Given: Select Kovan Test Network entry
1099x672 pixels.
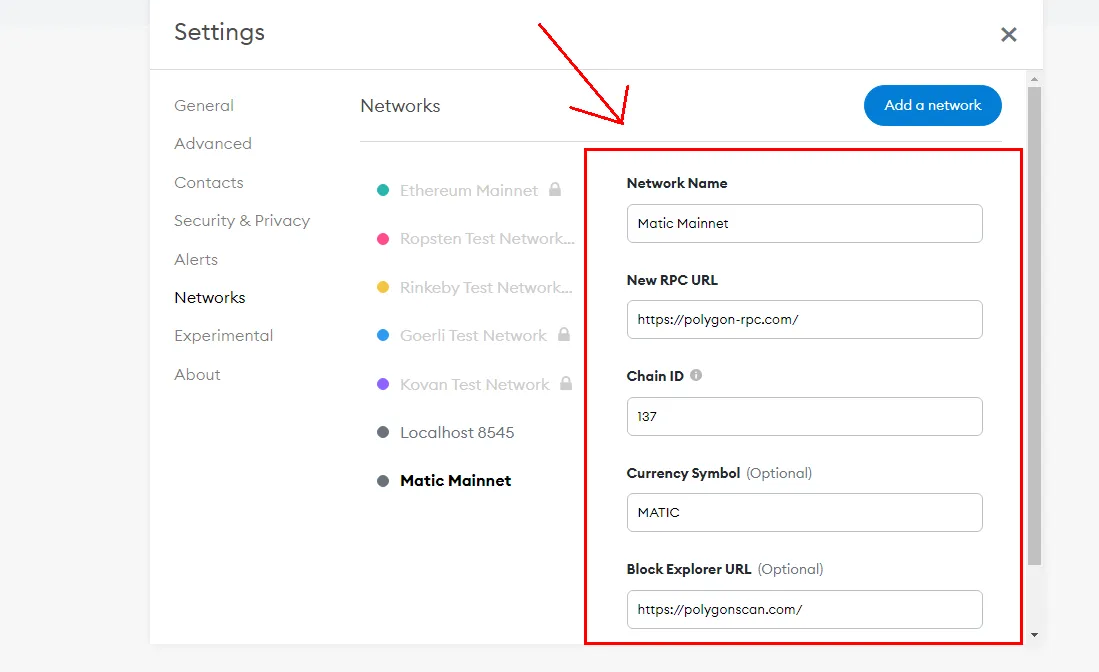Looking at the screenshot, I should (475, 385).
